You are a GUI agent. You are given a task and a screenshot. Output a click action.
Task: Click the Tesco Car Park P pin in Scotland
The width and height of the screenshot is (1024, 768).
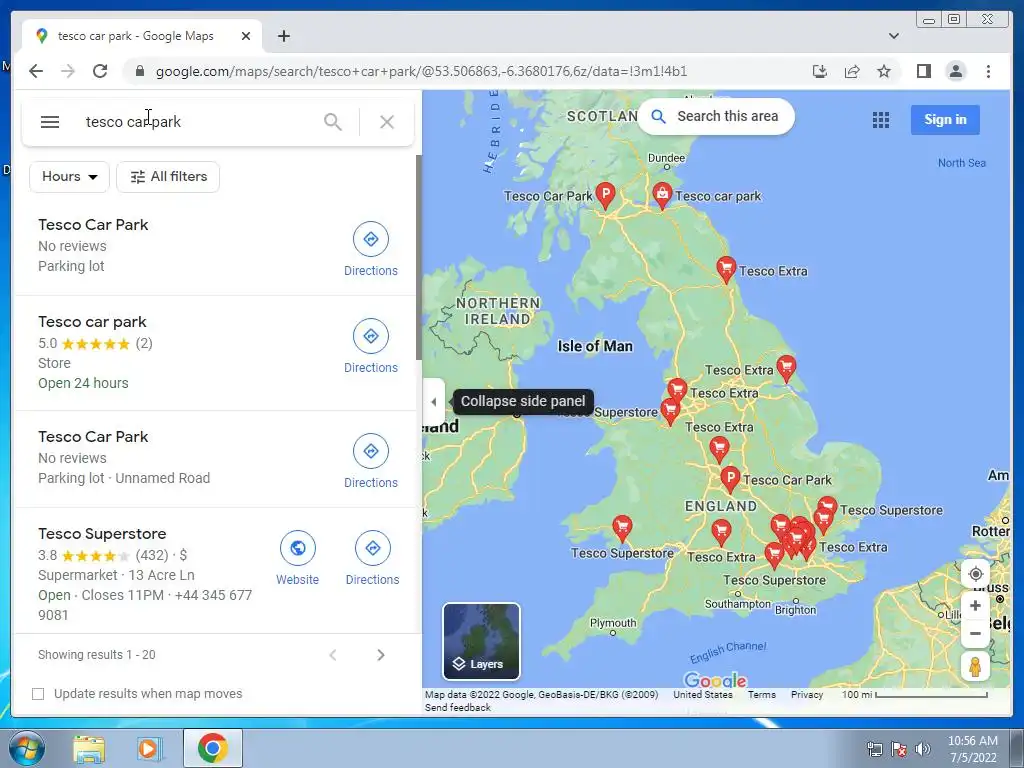[605, 195]
